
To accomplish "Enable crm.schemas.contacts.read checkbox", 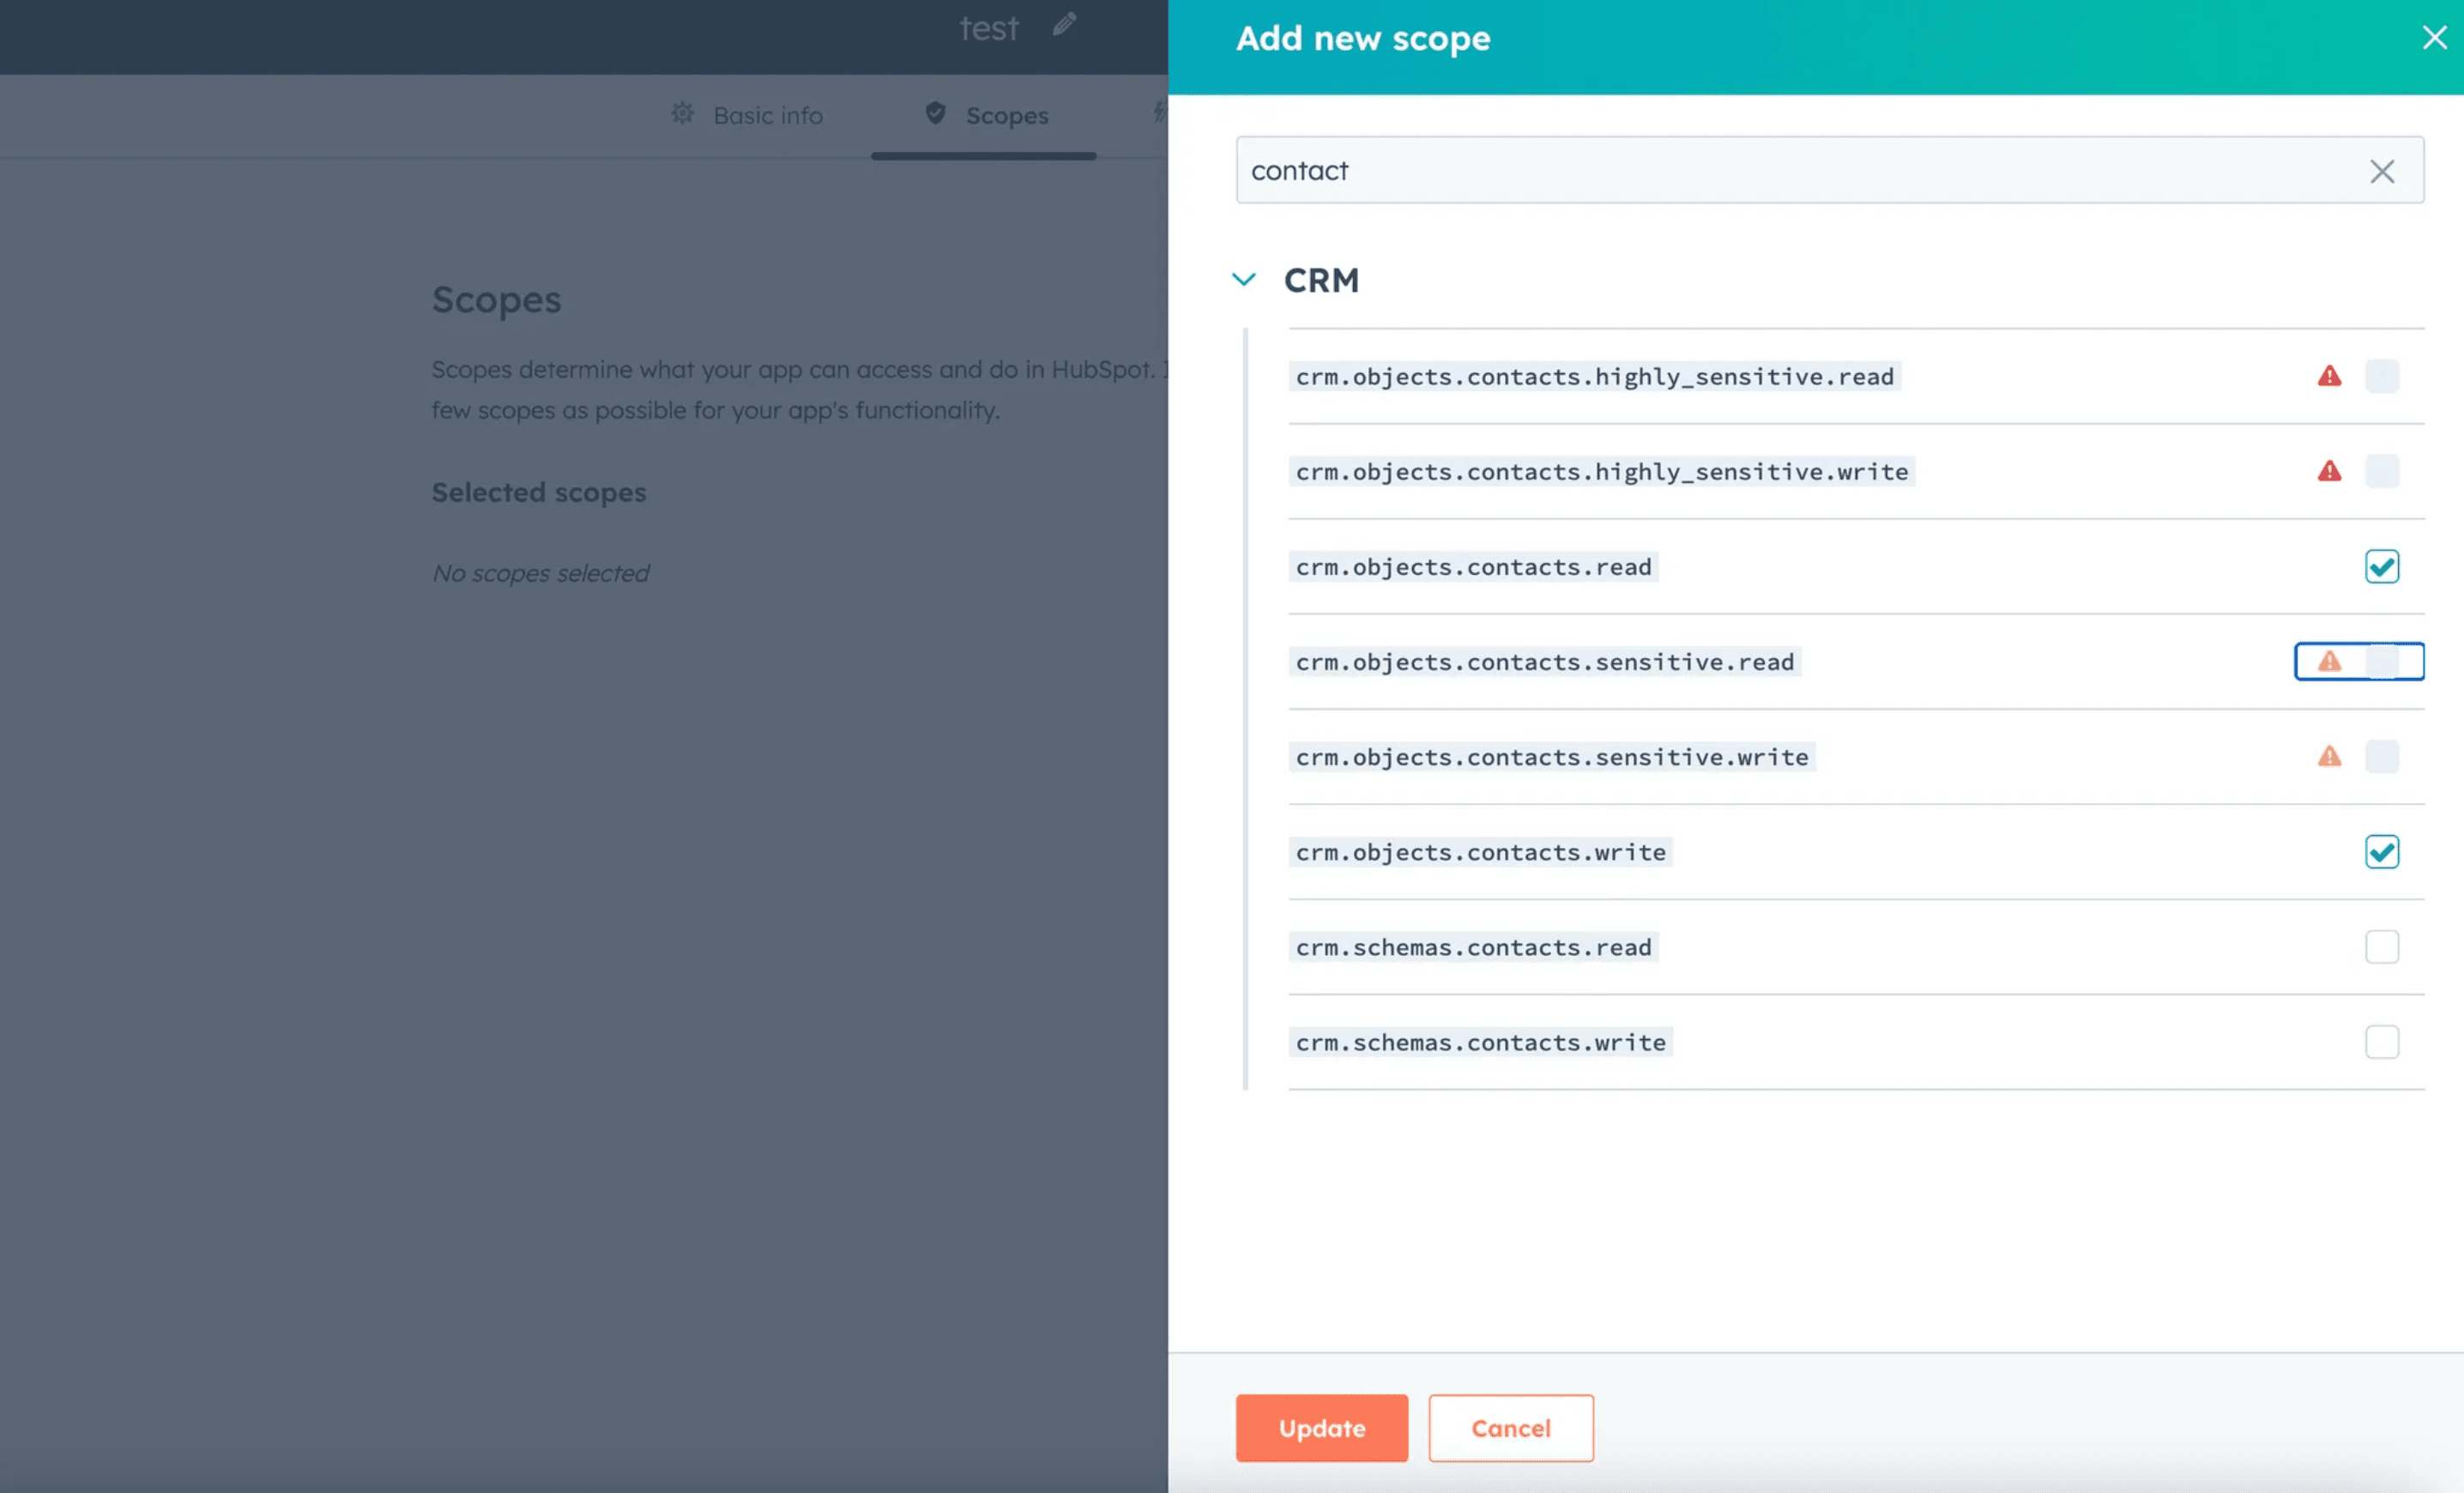I will (x=2381, y=946).
